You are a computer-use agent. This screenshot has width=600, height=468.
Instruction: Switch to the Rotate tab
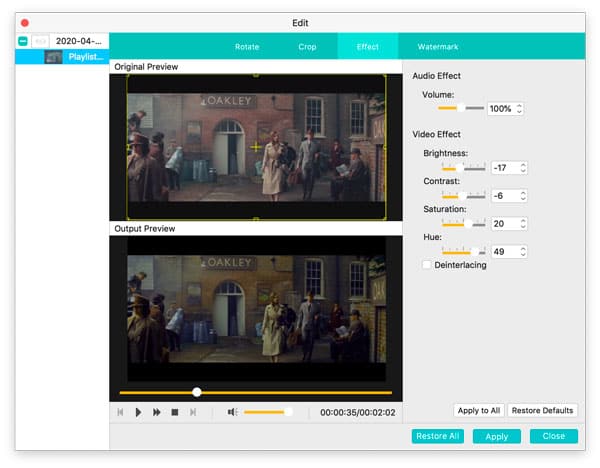coord(247,47)
